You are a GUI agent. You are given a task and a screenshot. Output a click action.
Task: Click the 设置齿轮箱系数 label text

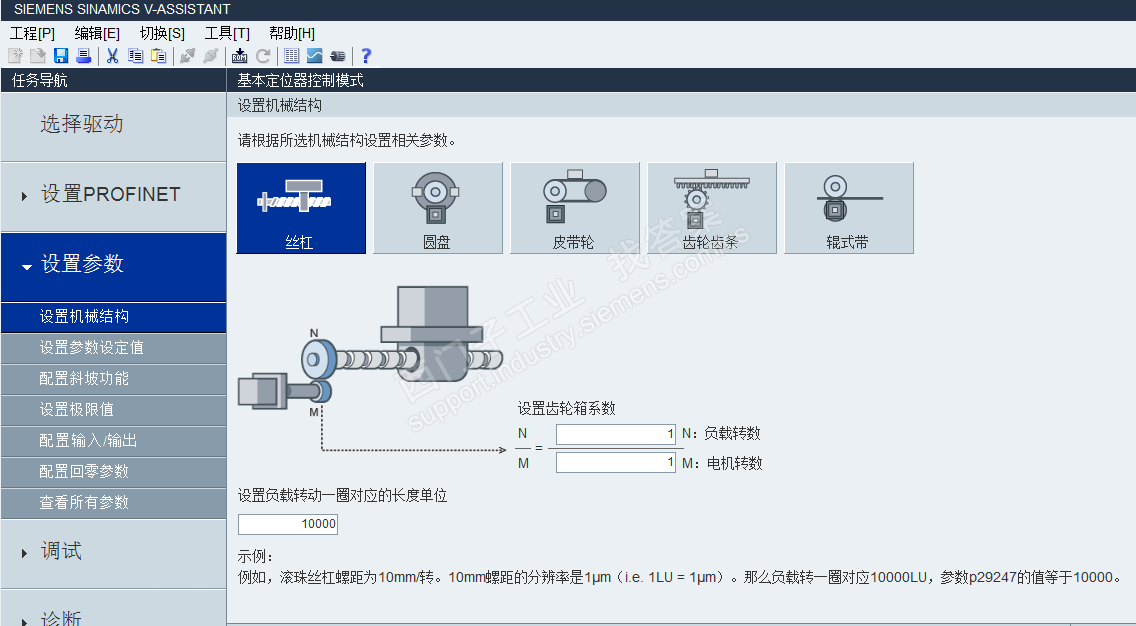tap(567, 409)
